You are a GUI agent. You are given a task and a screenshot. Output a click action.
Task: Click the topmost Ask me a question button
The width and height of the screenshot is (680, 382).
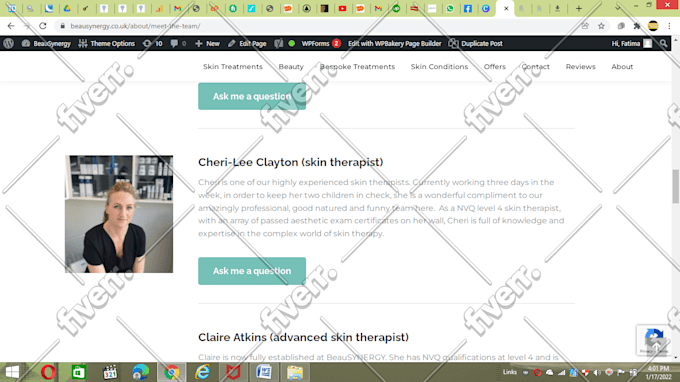(x=252, y=96)
